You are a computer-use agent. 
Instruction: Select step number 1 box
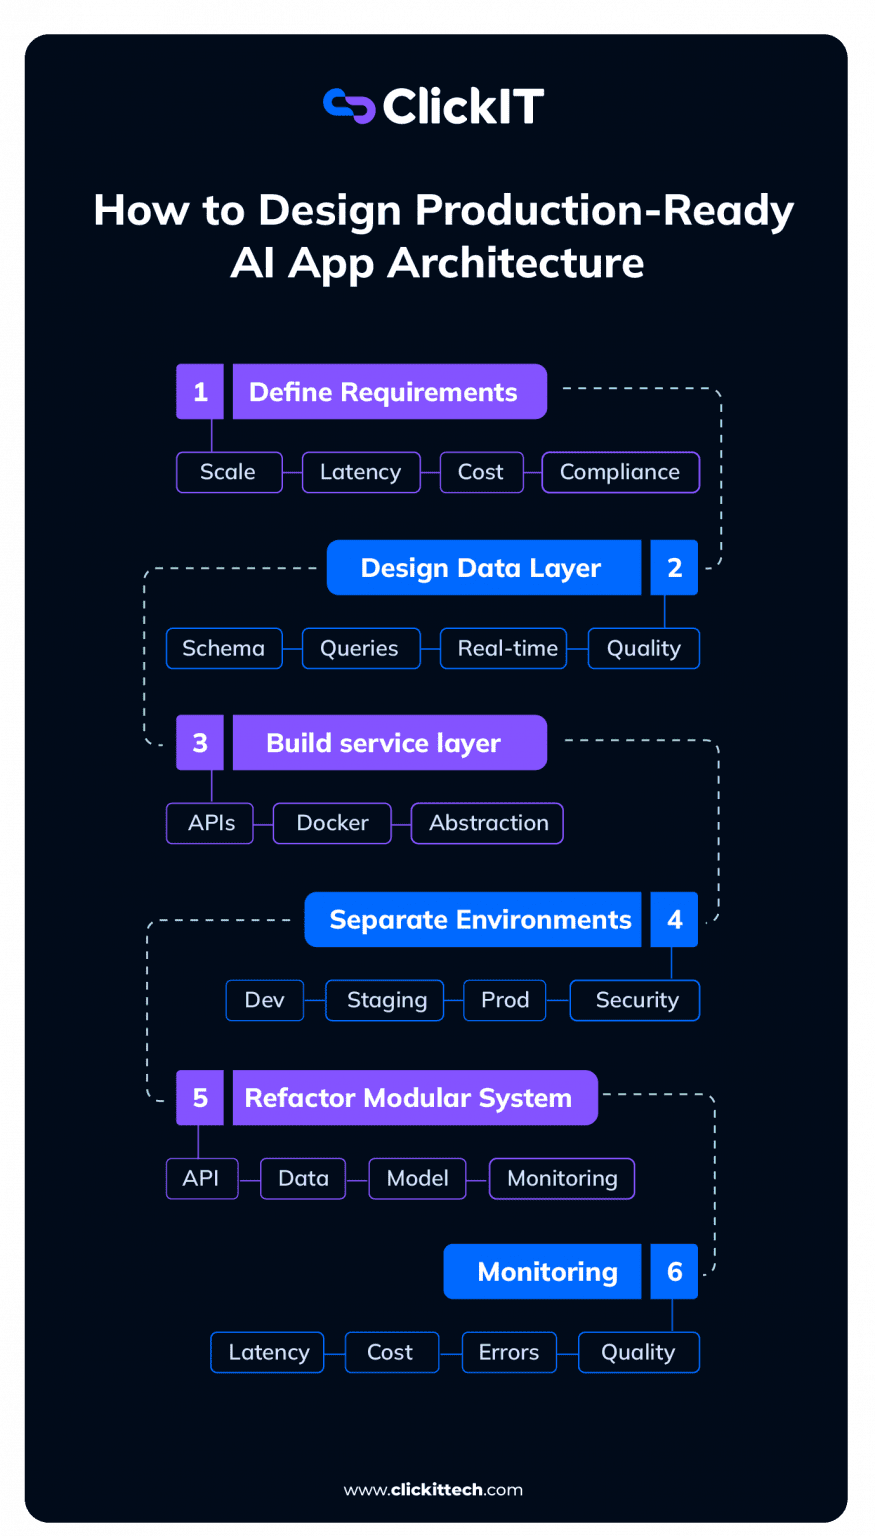200,392
